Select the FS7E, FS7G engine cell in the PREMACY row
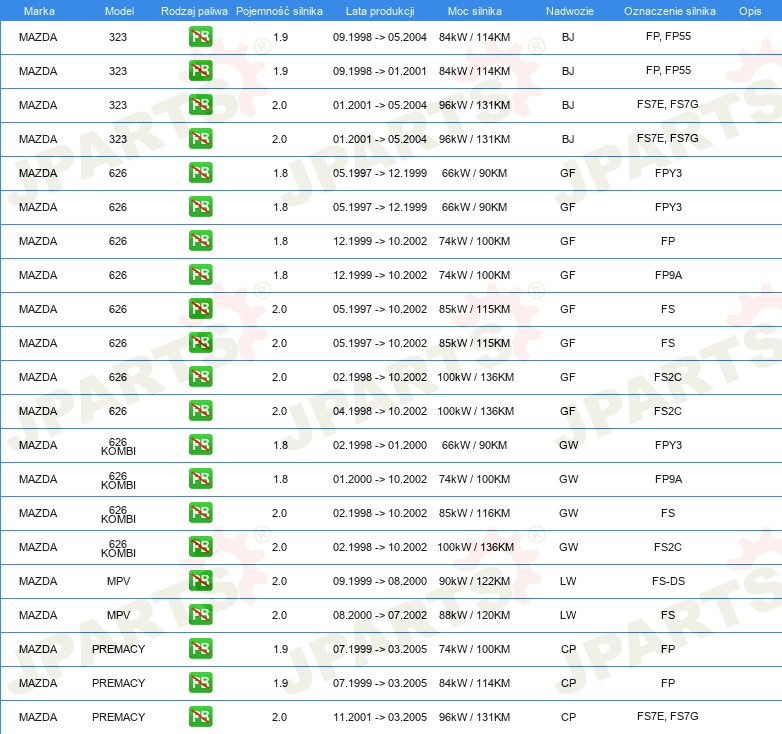Screen dimensions: 782x734 tap(668, 716)
